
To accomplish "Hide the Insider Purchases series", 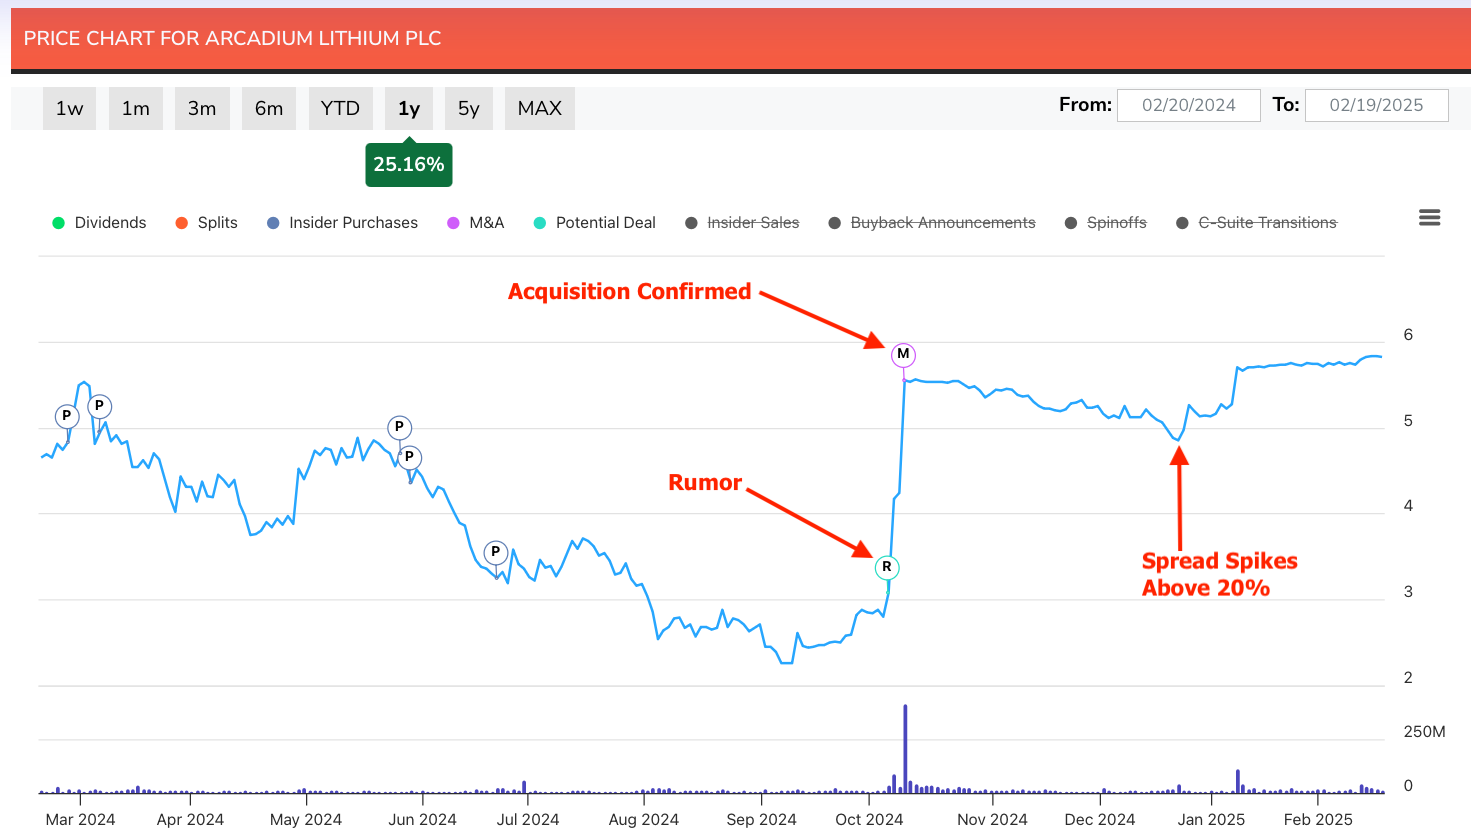I will [342, 223].
